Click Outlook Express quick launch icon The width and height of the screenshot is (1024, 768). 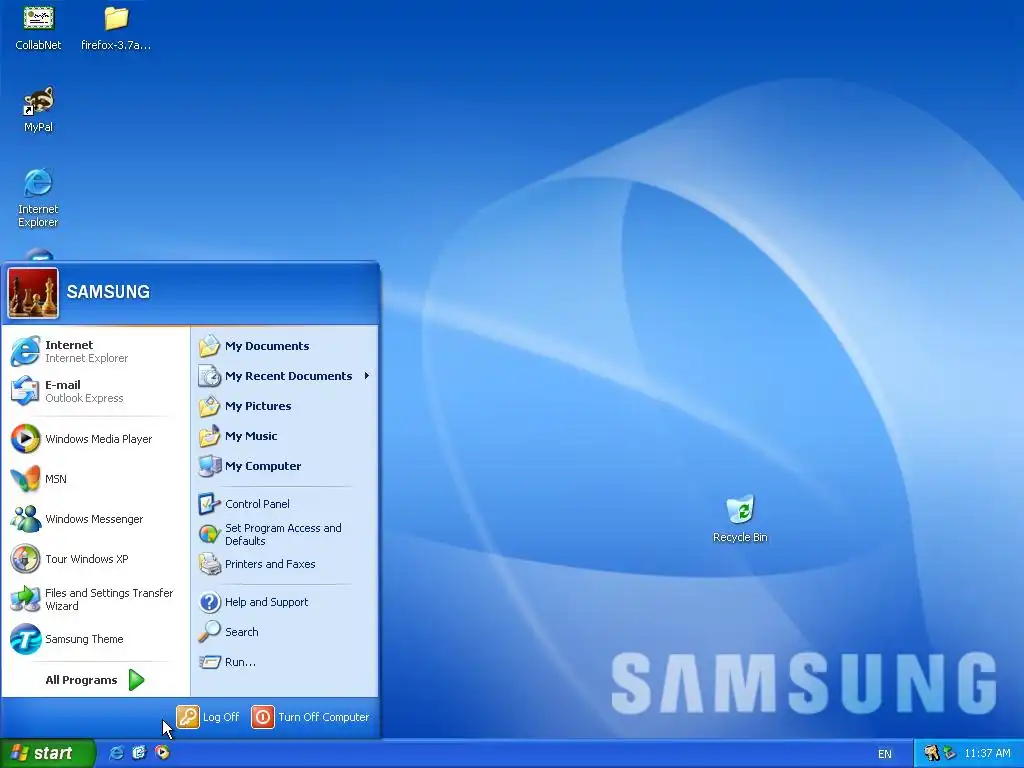139,753
